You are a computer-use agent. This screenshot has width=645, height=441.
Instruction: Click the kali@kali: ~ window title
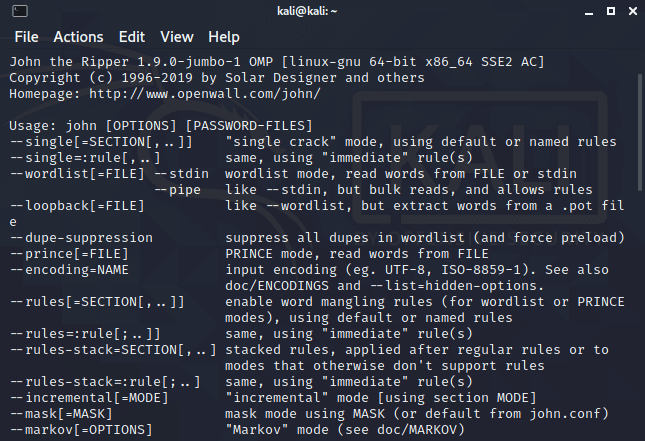(320, 11)
